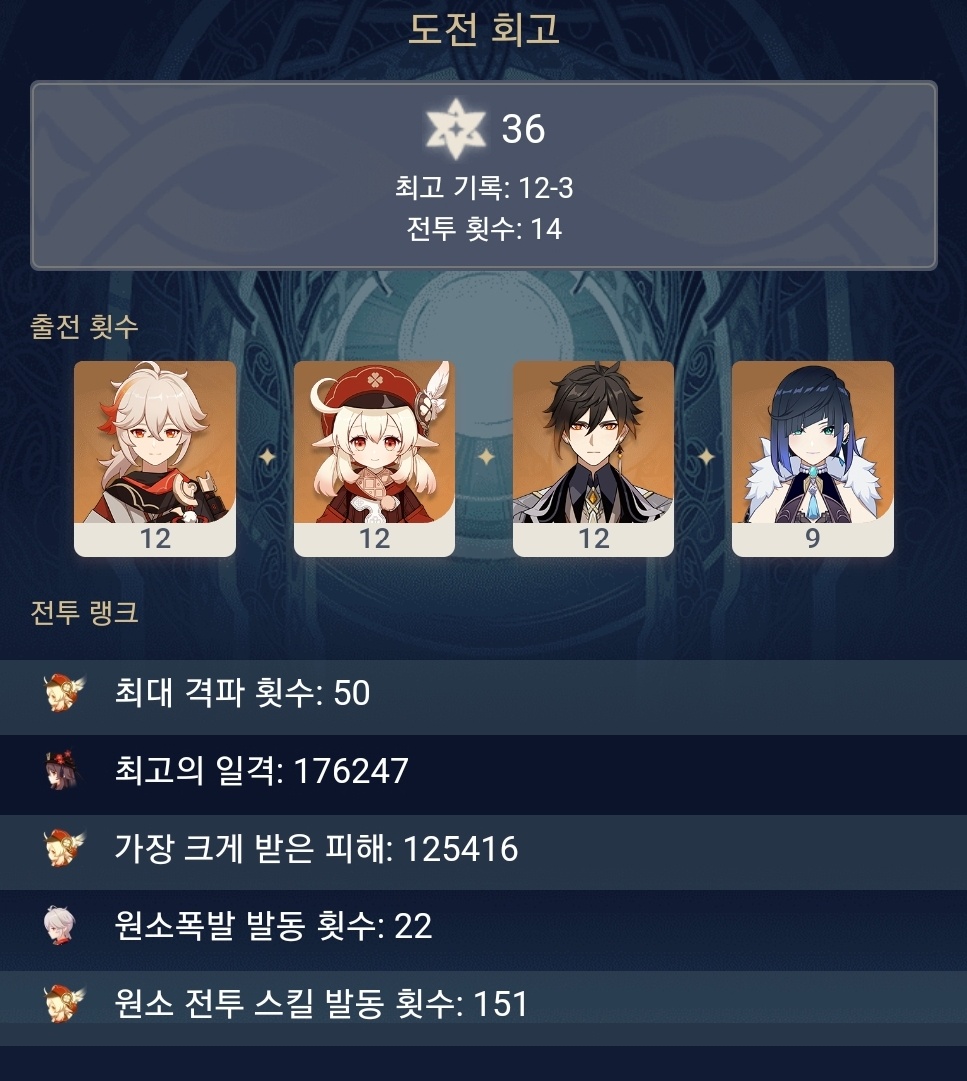Click Klee's icon beside 원소 전투 스킬 발동 횟수
The height and width of the screenshot is (1081, 967).
coord(63,1003)
